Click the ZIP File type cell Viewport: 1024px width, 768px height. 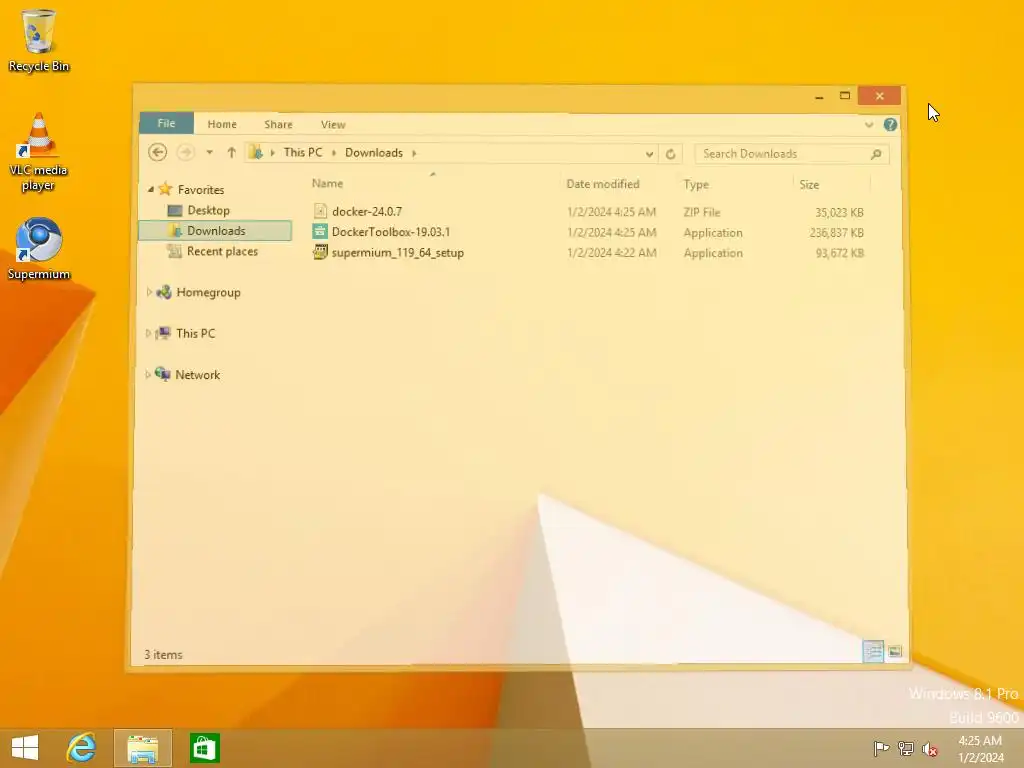702,212
